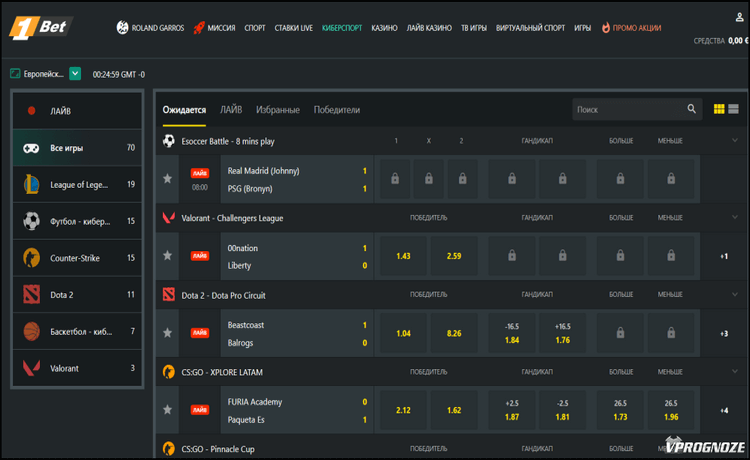Collapse the Dota Pro Circuit section chevron
Image resolution: width=750 pixels, height=460 pixels.
(735, 295)
